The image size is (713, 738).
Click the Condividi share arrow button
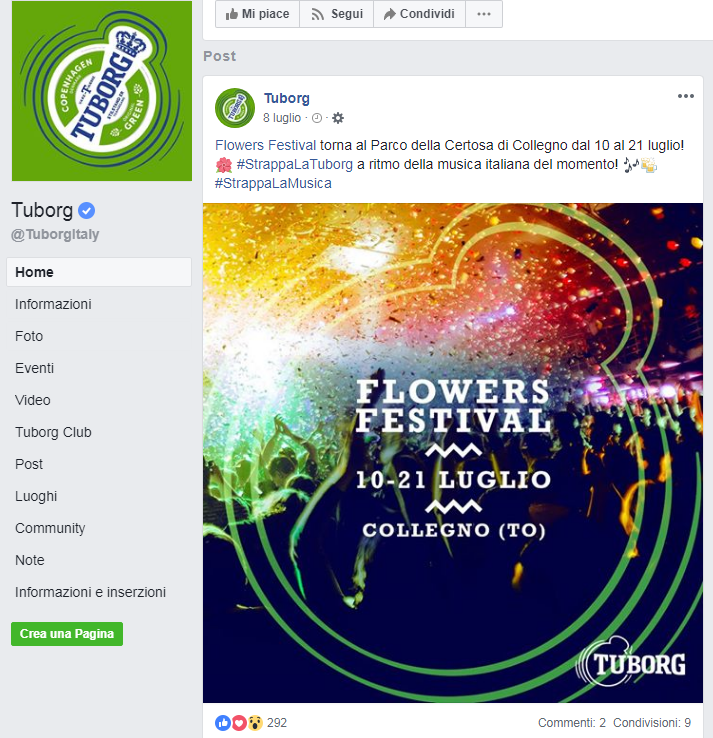click(419, 14)
